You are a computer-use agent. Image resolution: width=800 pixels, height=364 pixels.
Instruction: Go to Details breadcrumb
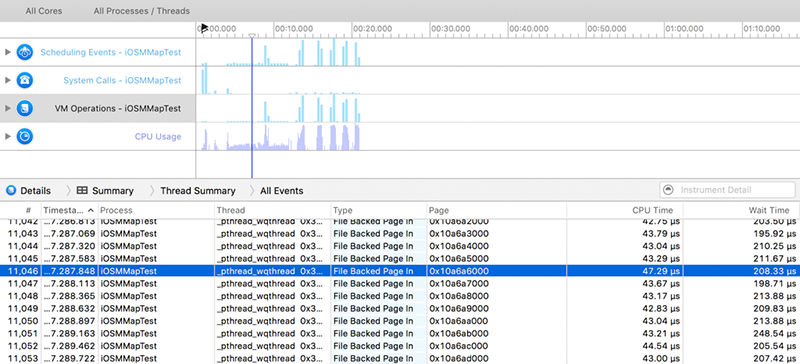point(35,190)
